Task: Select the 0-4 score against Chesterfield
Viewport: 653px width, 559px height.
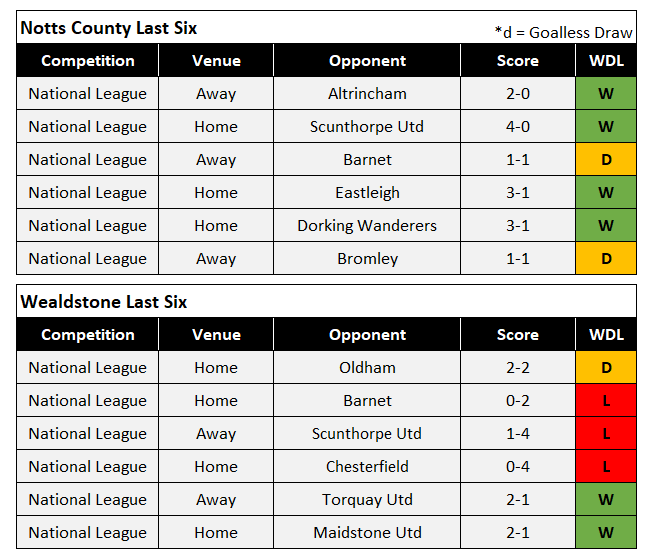Action: pos(518,467)
